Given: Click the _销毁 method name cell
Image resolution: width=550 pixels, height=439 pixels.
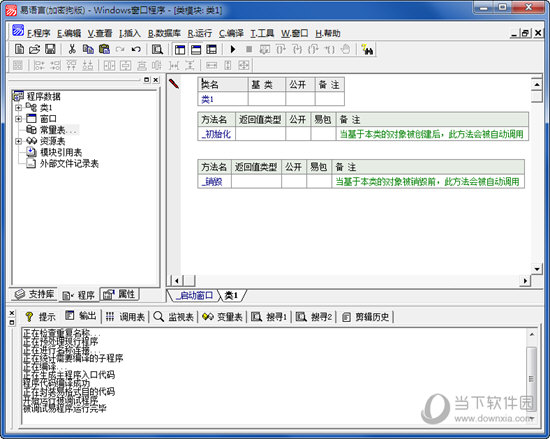Looking at the screenshot, I should click(214, 182).
